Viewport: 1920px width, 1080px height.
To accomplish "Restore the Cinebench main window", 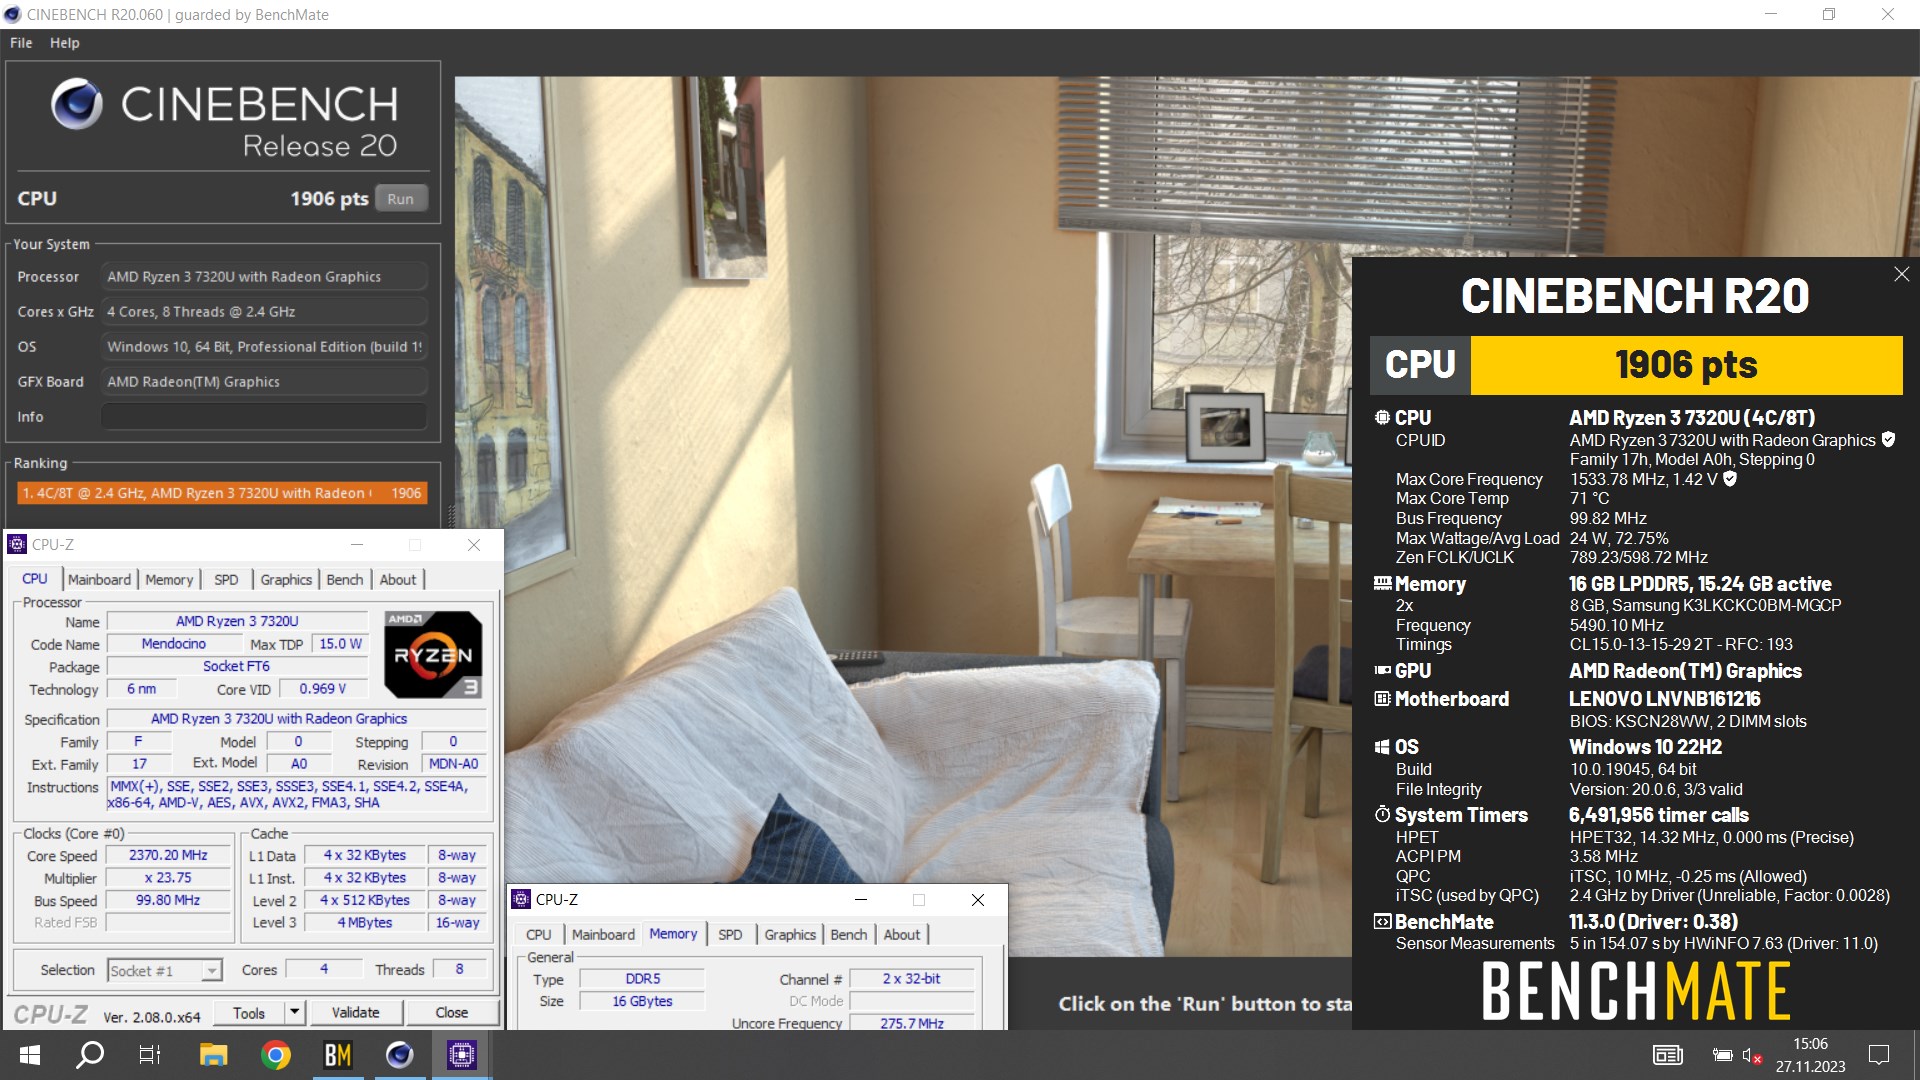I will pos(1829,14).
